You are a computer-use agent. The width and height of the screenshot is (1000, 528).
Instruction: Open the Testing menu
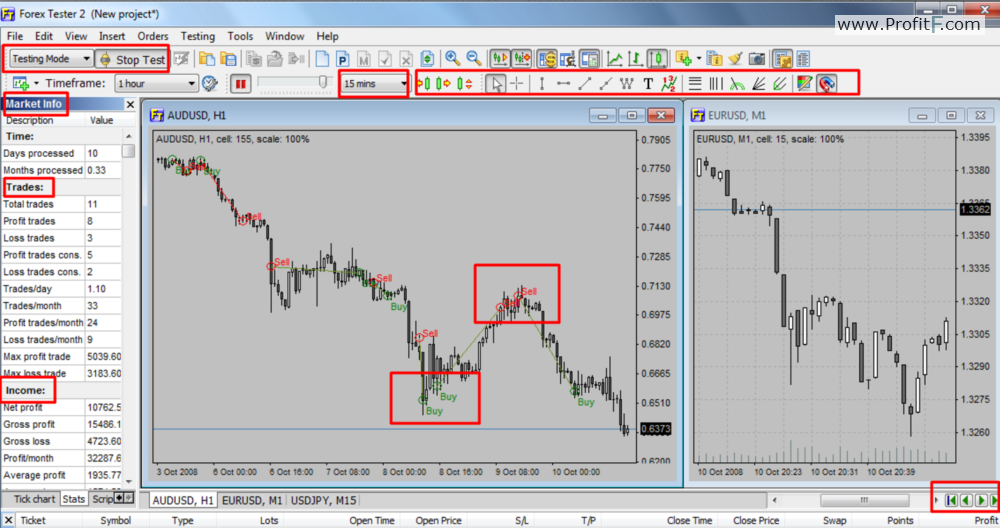pos(197,36)
